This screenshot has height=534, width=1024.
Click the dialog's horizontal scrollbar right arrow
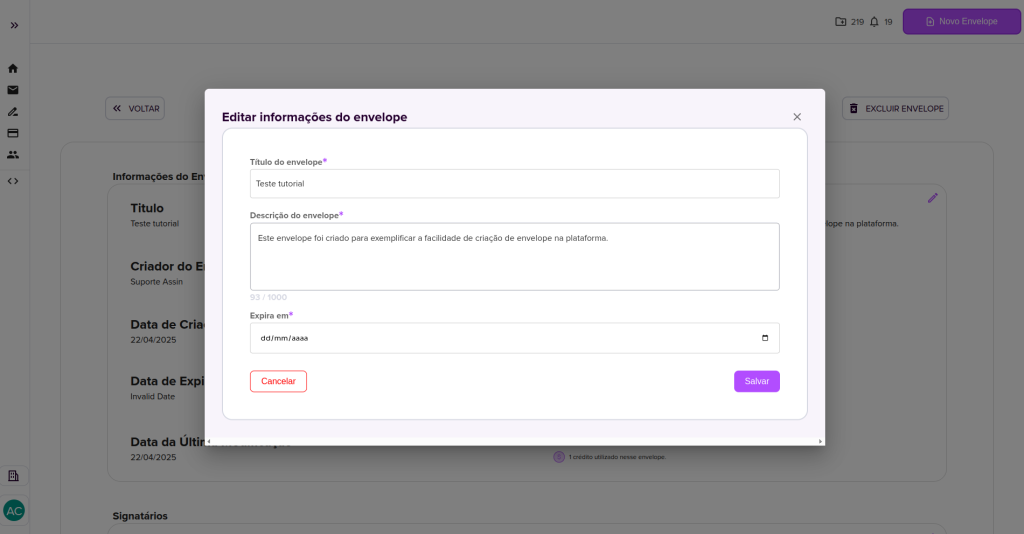(x=820, y=441)
